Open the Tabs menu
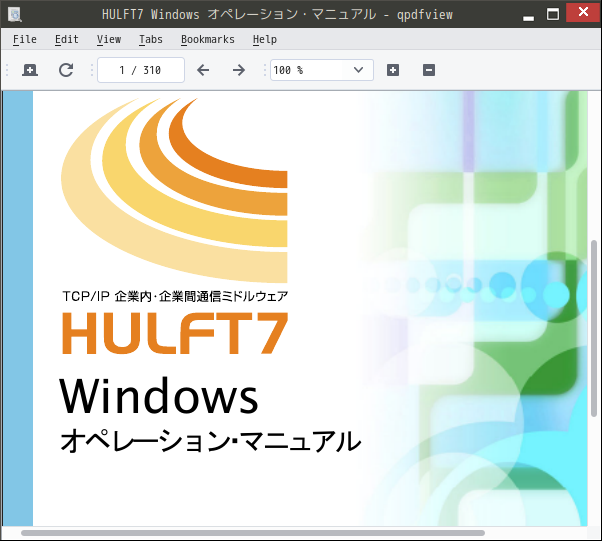602x541 pixels. click(x=151, y=40)
